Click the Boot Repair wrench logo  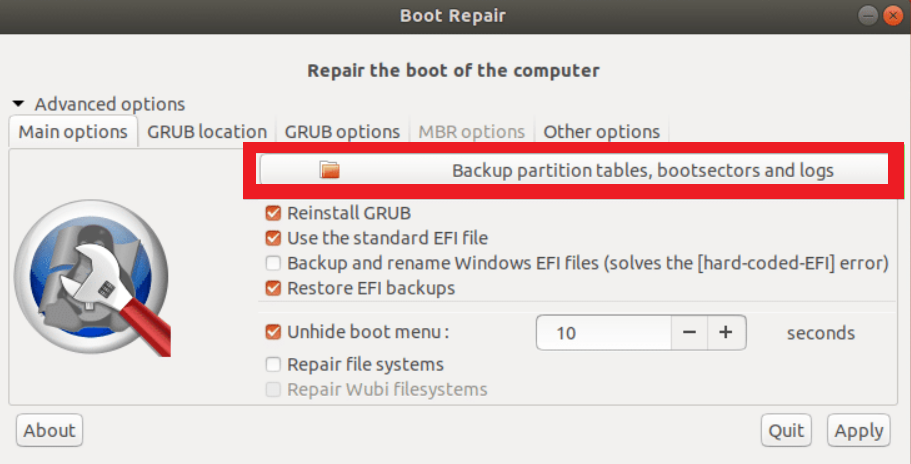pos(92,278)
